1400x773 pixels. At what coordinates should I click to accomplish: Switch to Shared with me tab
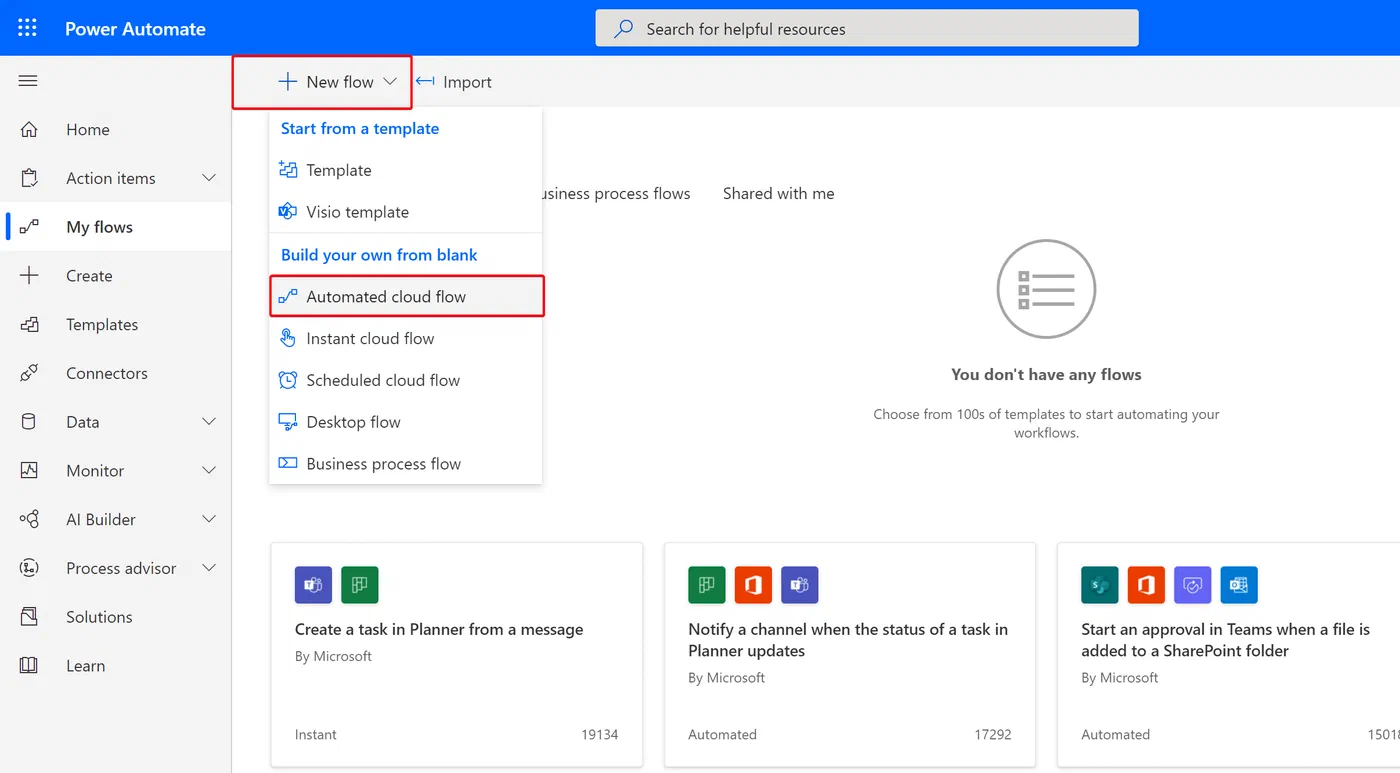point(778,193)
